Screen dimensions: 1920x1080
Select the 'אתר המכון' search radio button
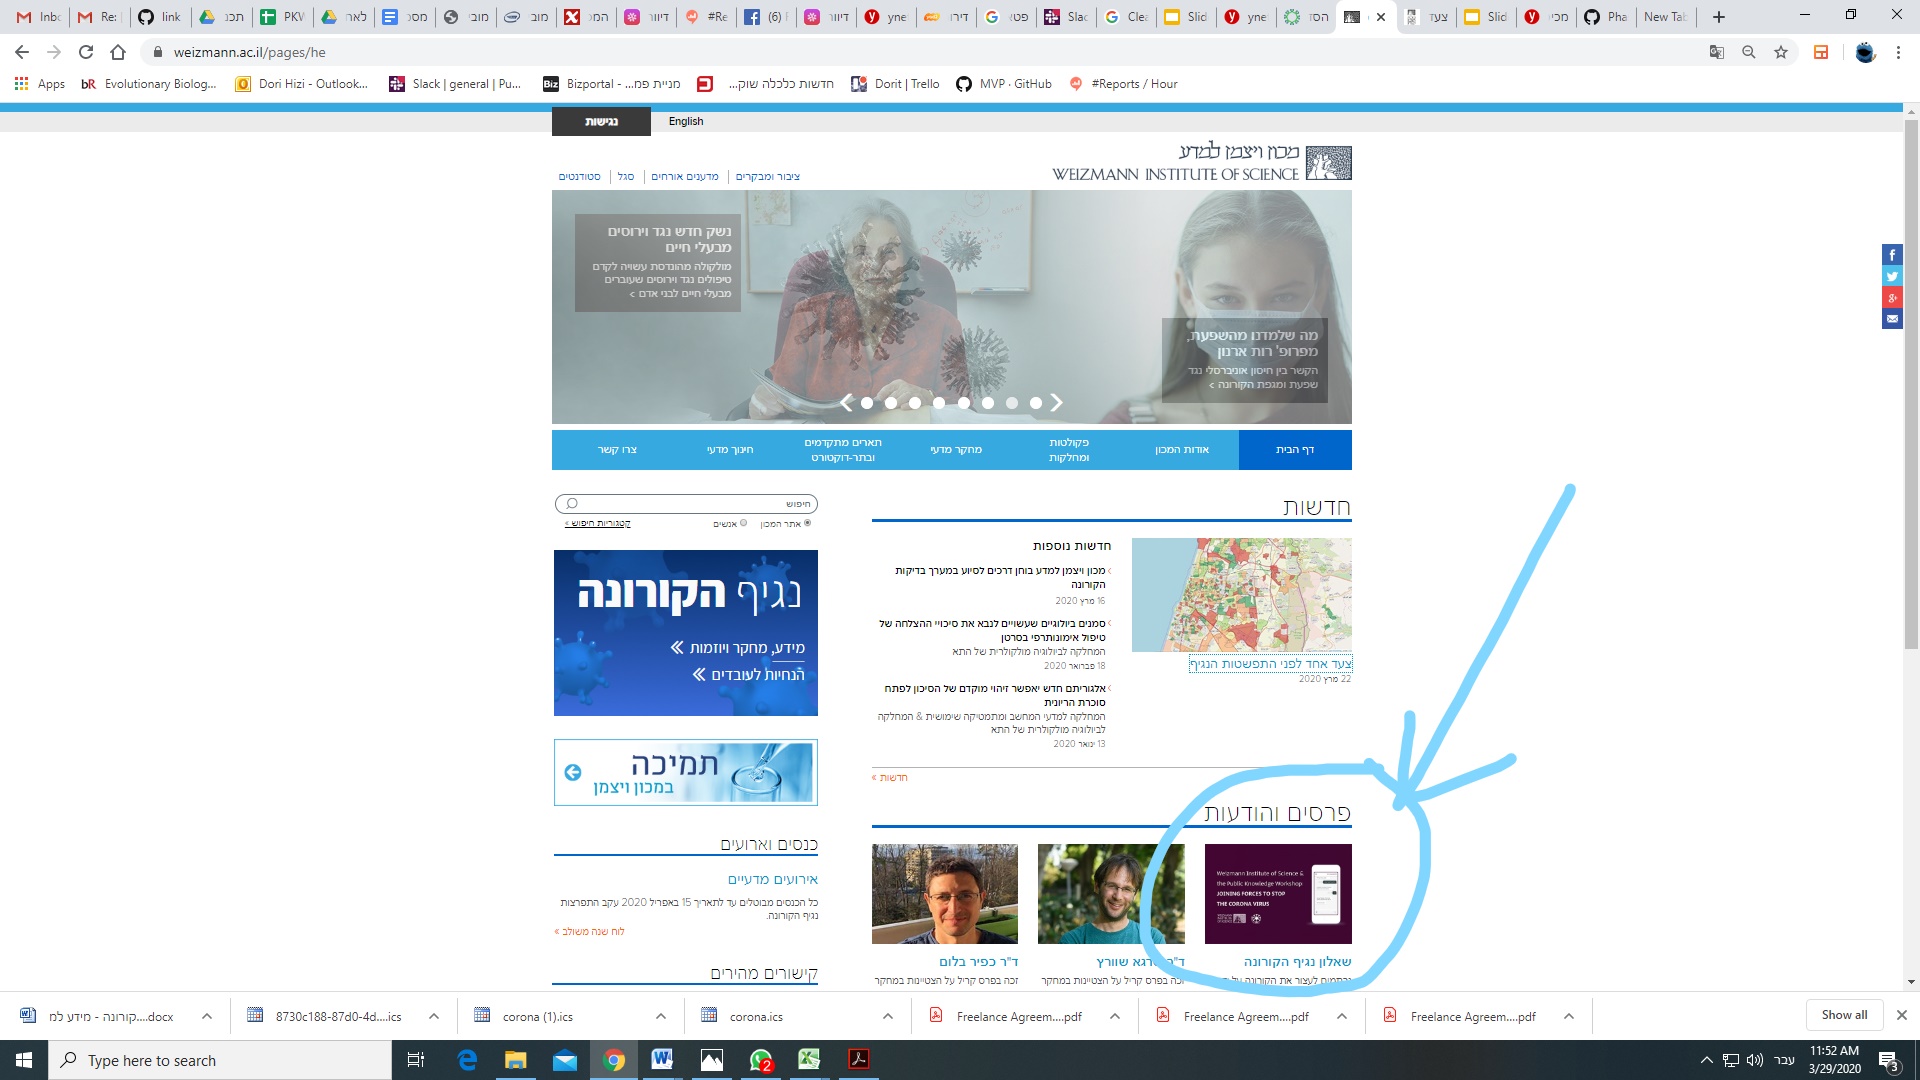tap(807, 523)
